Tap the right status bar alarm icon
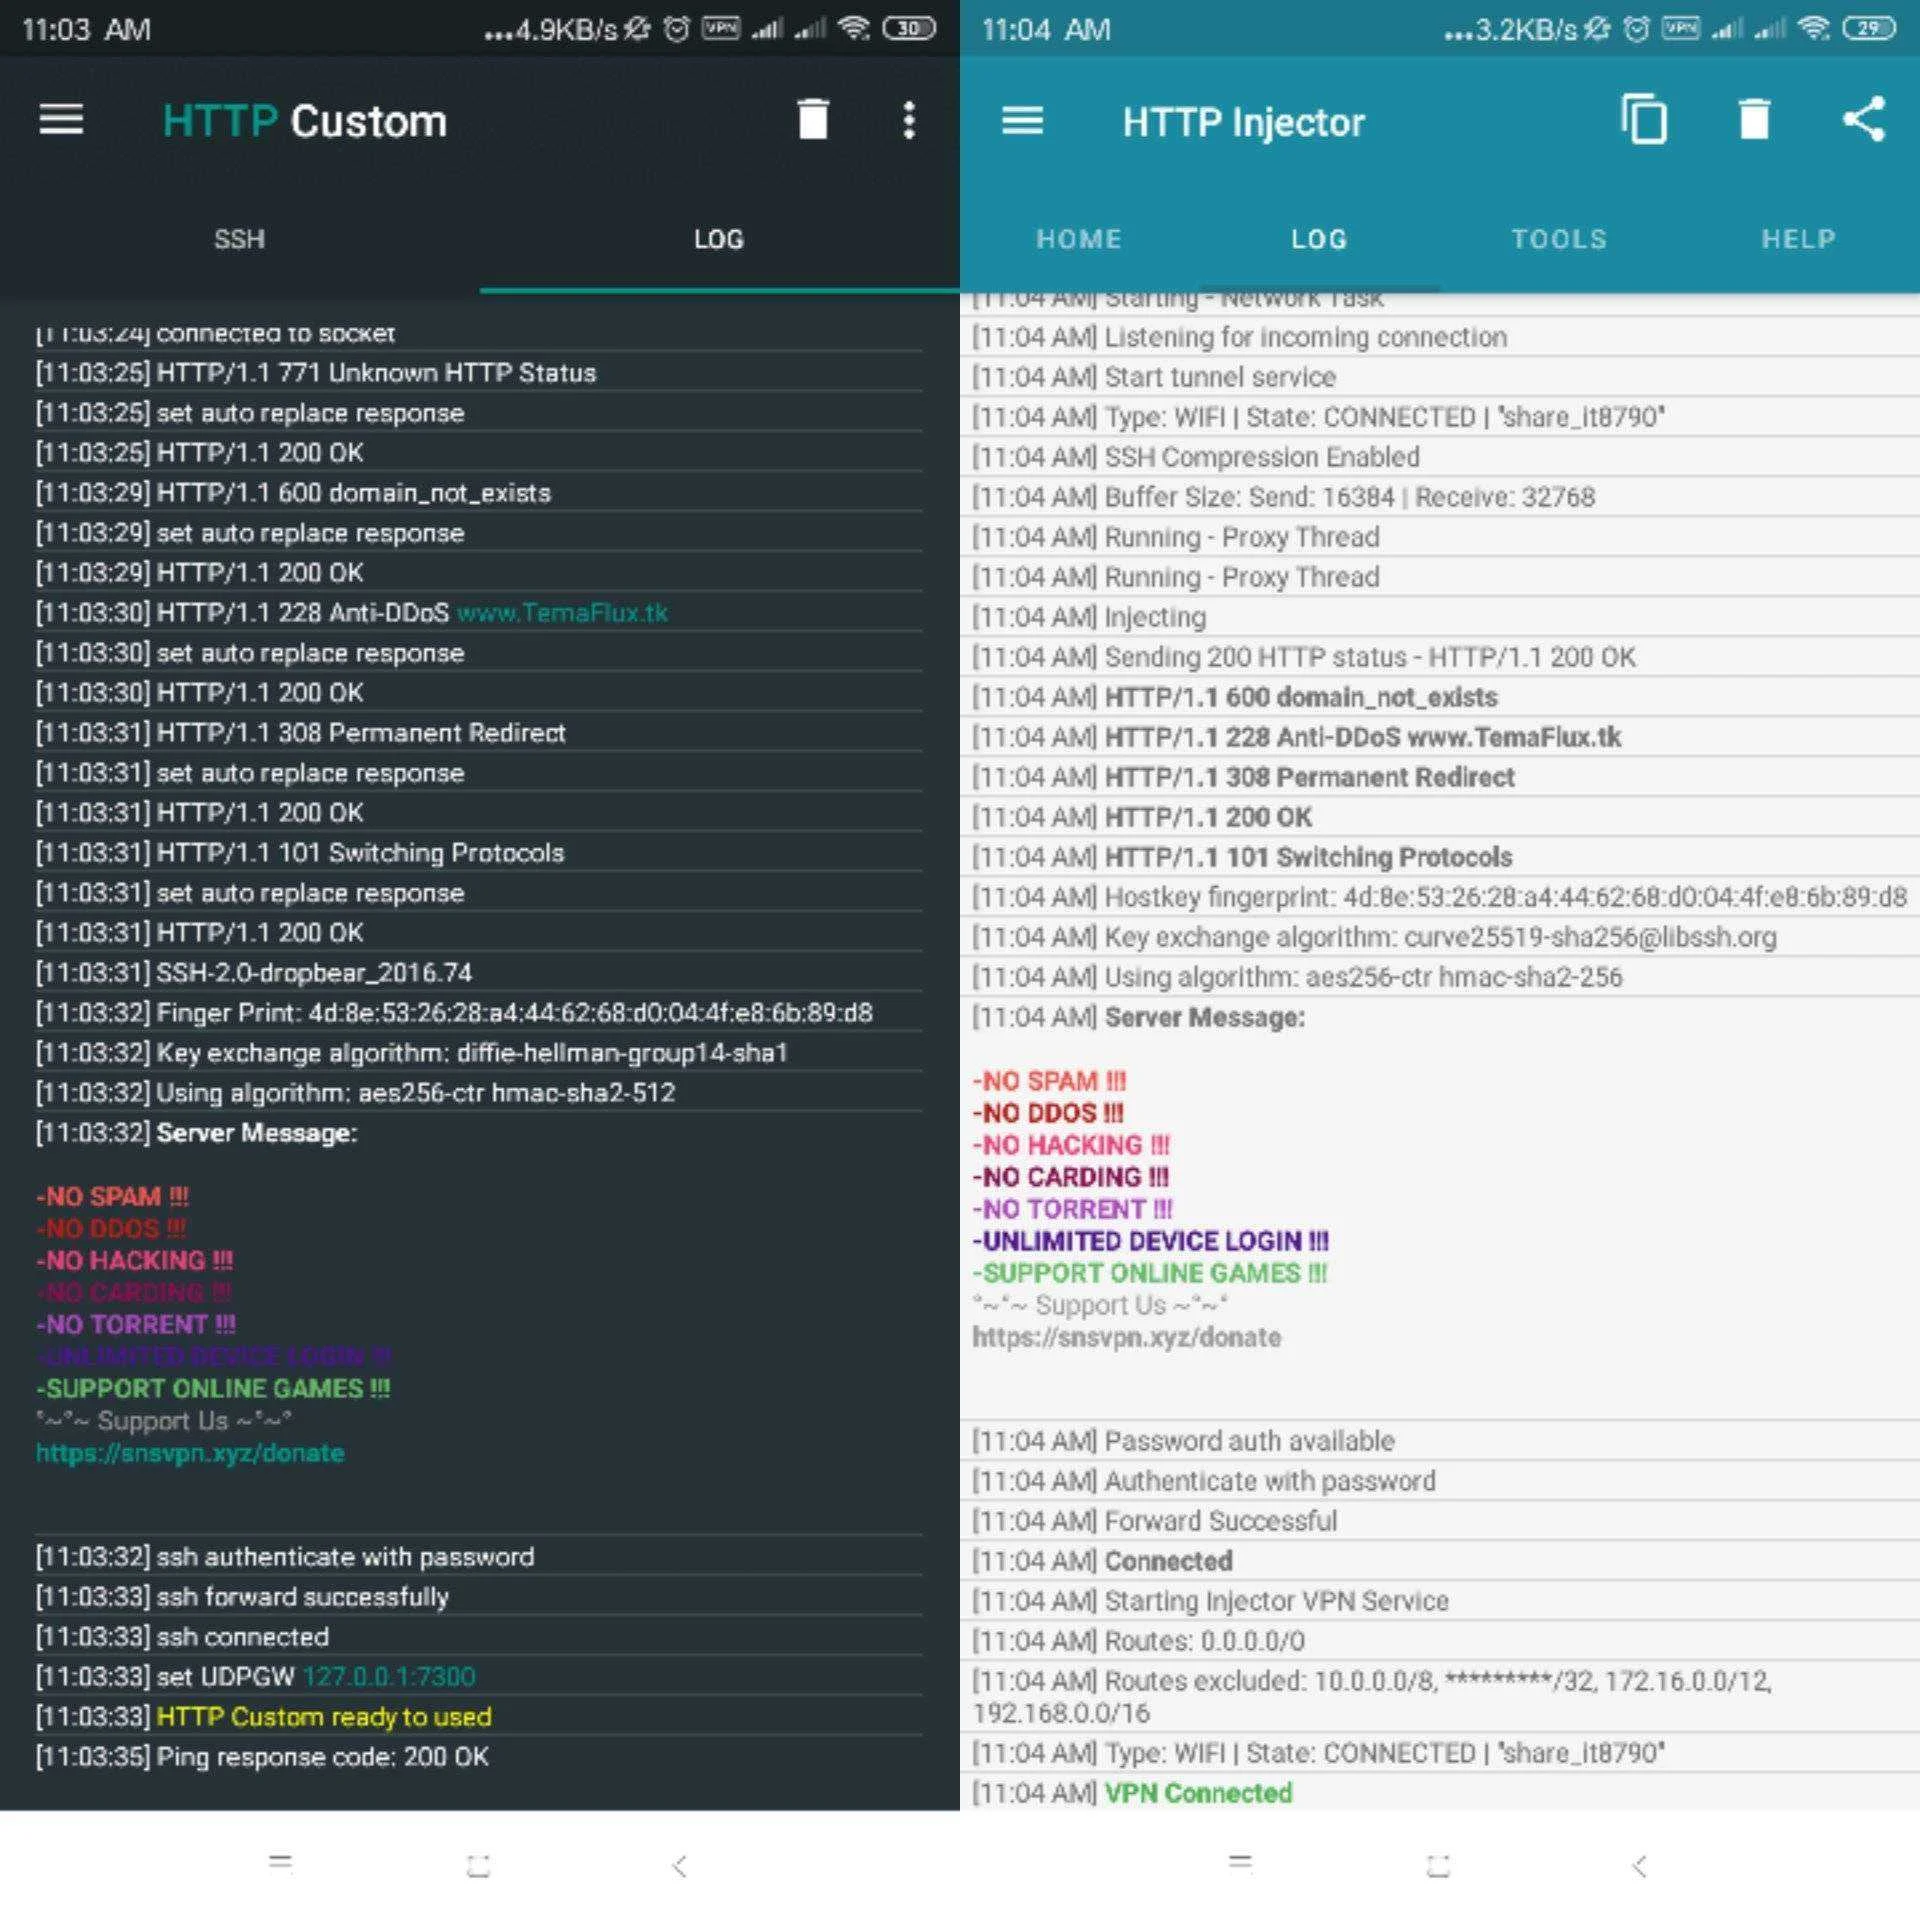This screenshot has height=1920, width=1920. click(1637, 29)
